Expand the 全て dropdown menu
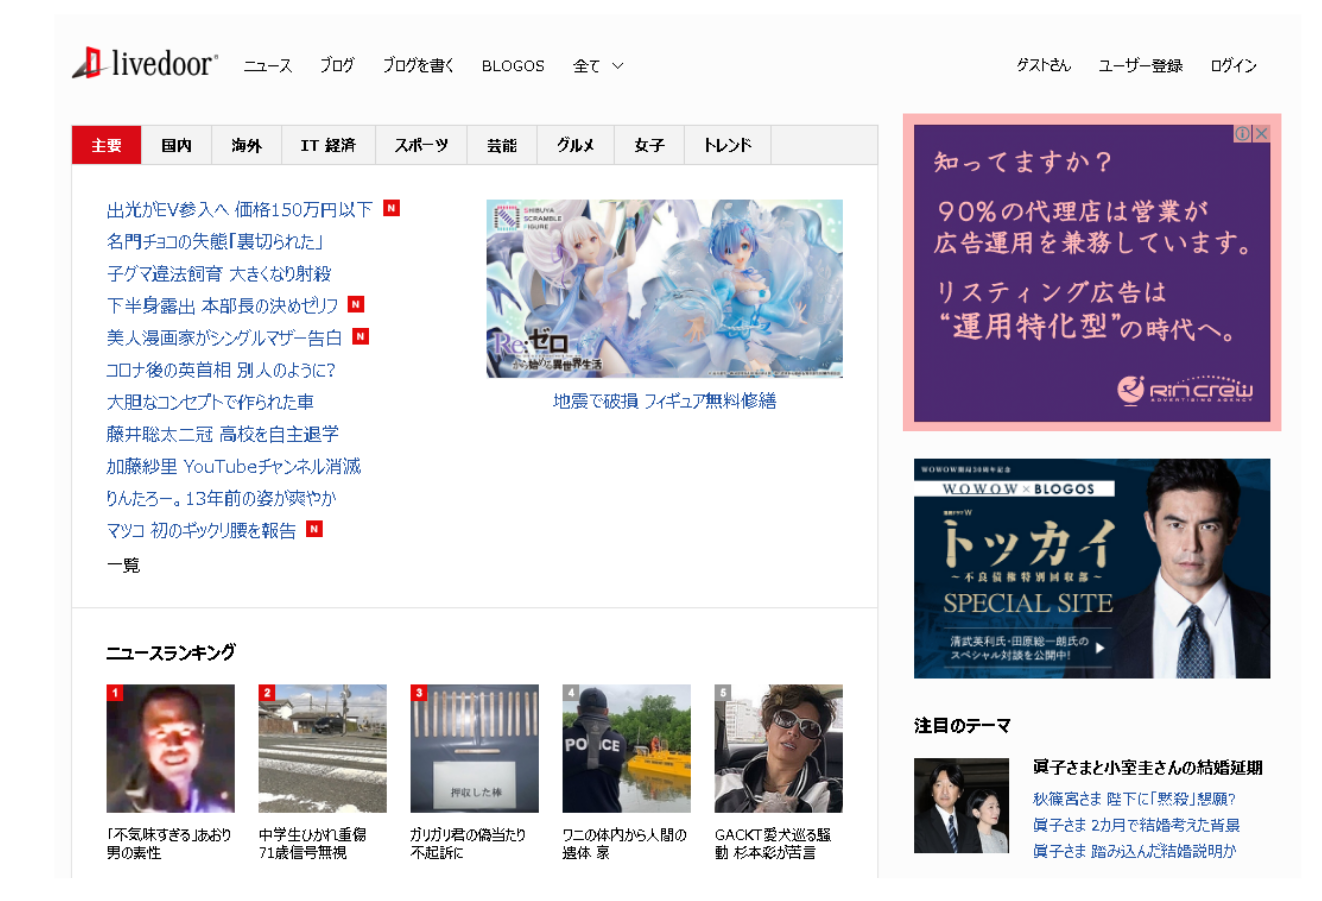Screen dimensions: 1322x901 [598, 66]
